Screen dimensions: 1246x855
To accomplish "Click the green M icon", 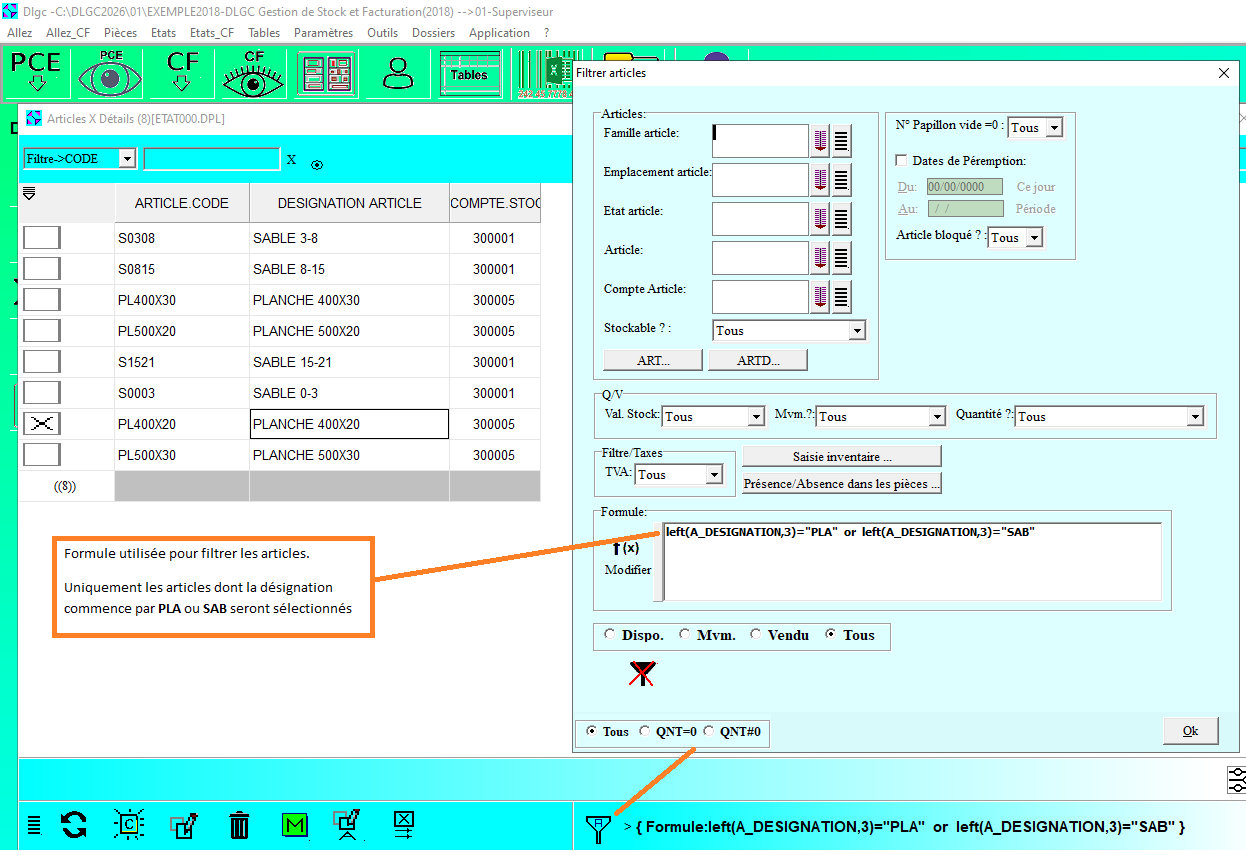I will click(x=294, y=825).
